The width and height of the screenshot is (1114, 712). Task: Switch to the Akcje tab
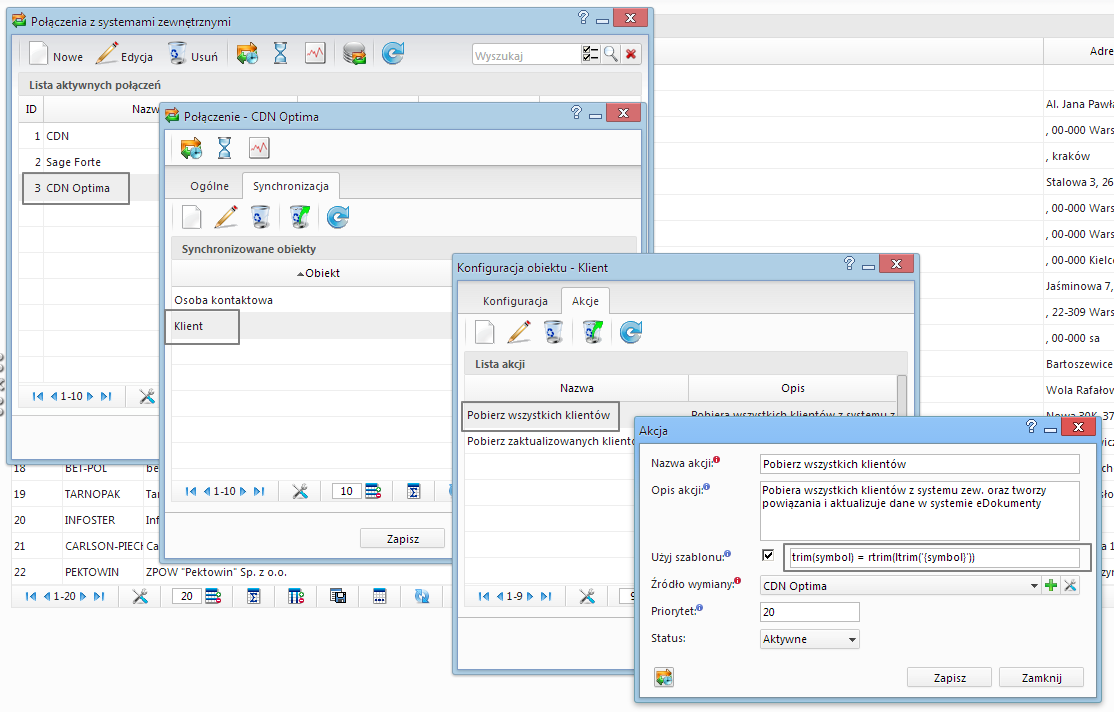585,301
